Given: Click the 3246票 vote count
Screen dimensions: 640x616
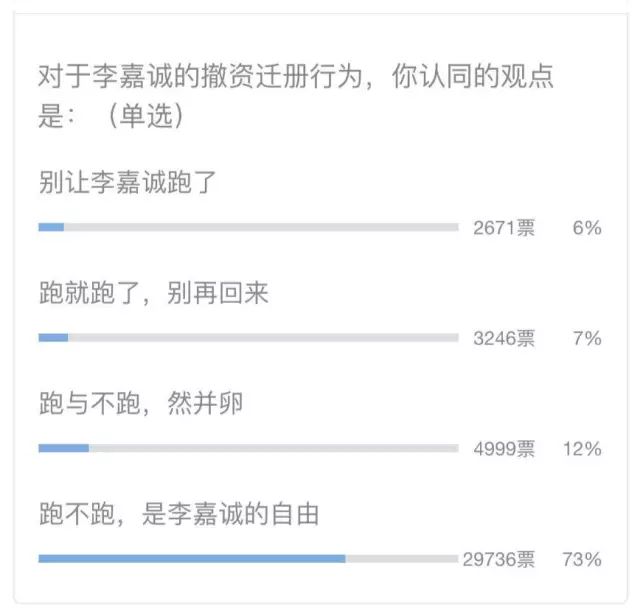Looking at the screenshot, I should (x=504, y=338).
